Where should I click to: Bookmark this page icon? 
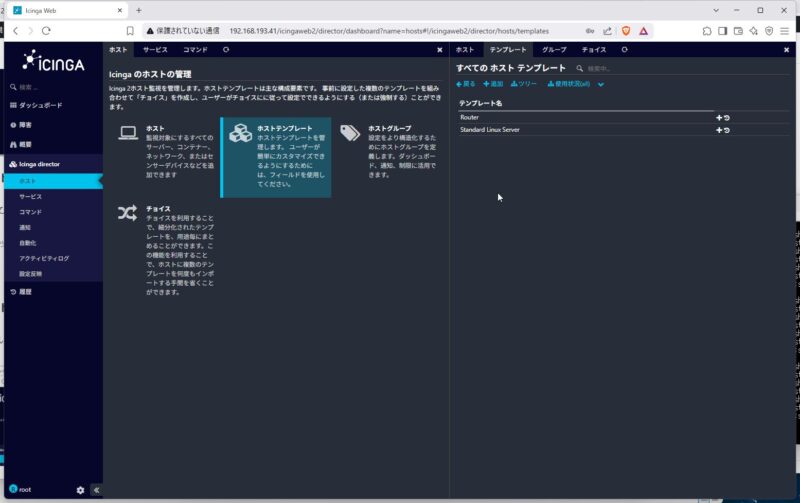(130, 31)
